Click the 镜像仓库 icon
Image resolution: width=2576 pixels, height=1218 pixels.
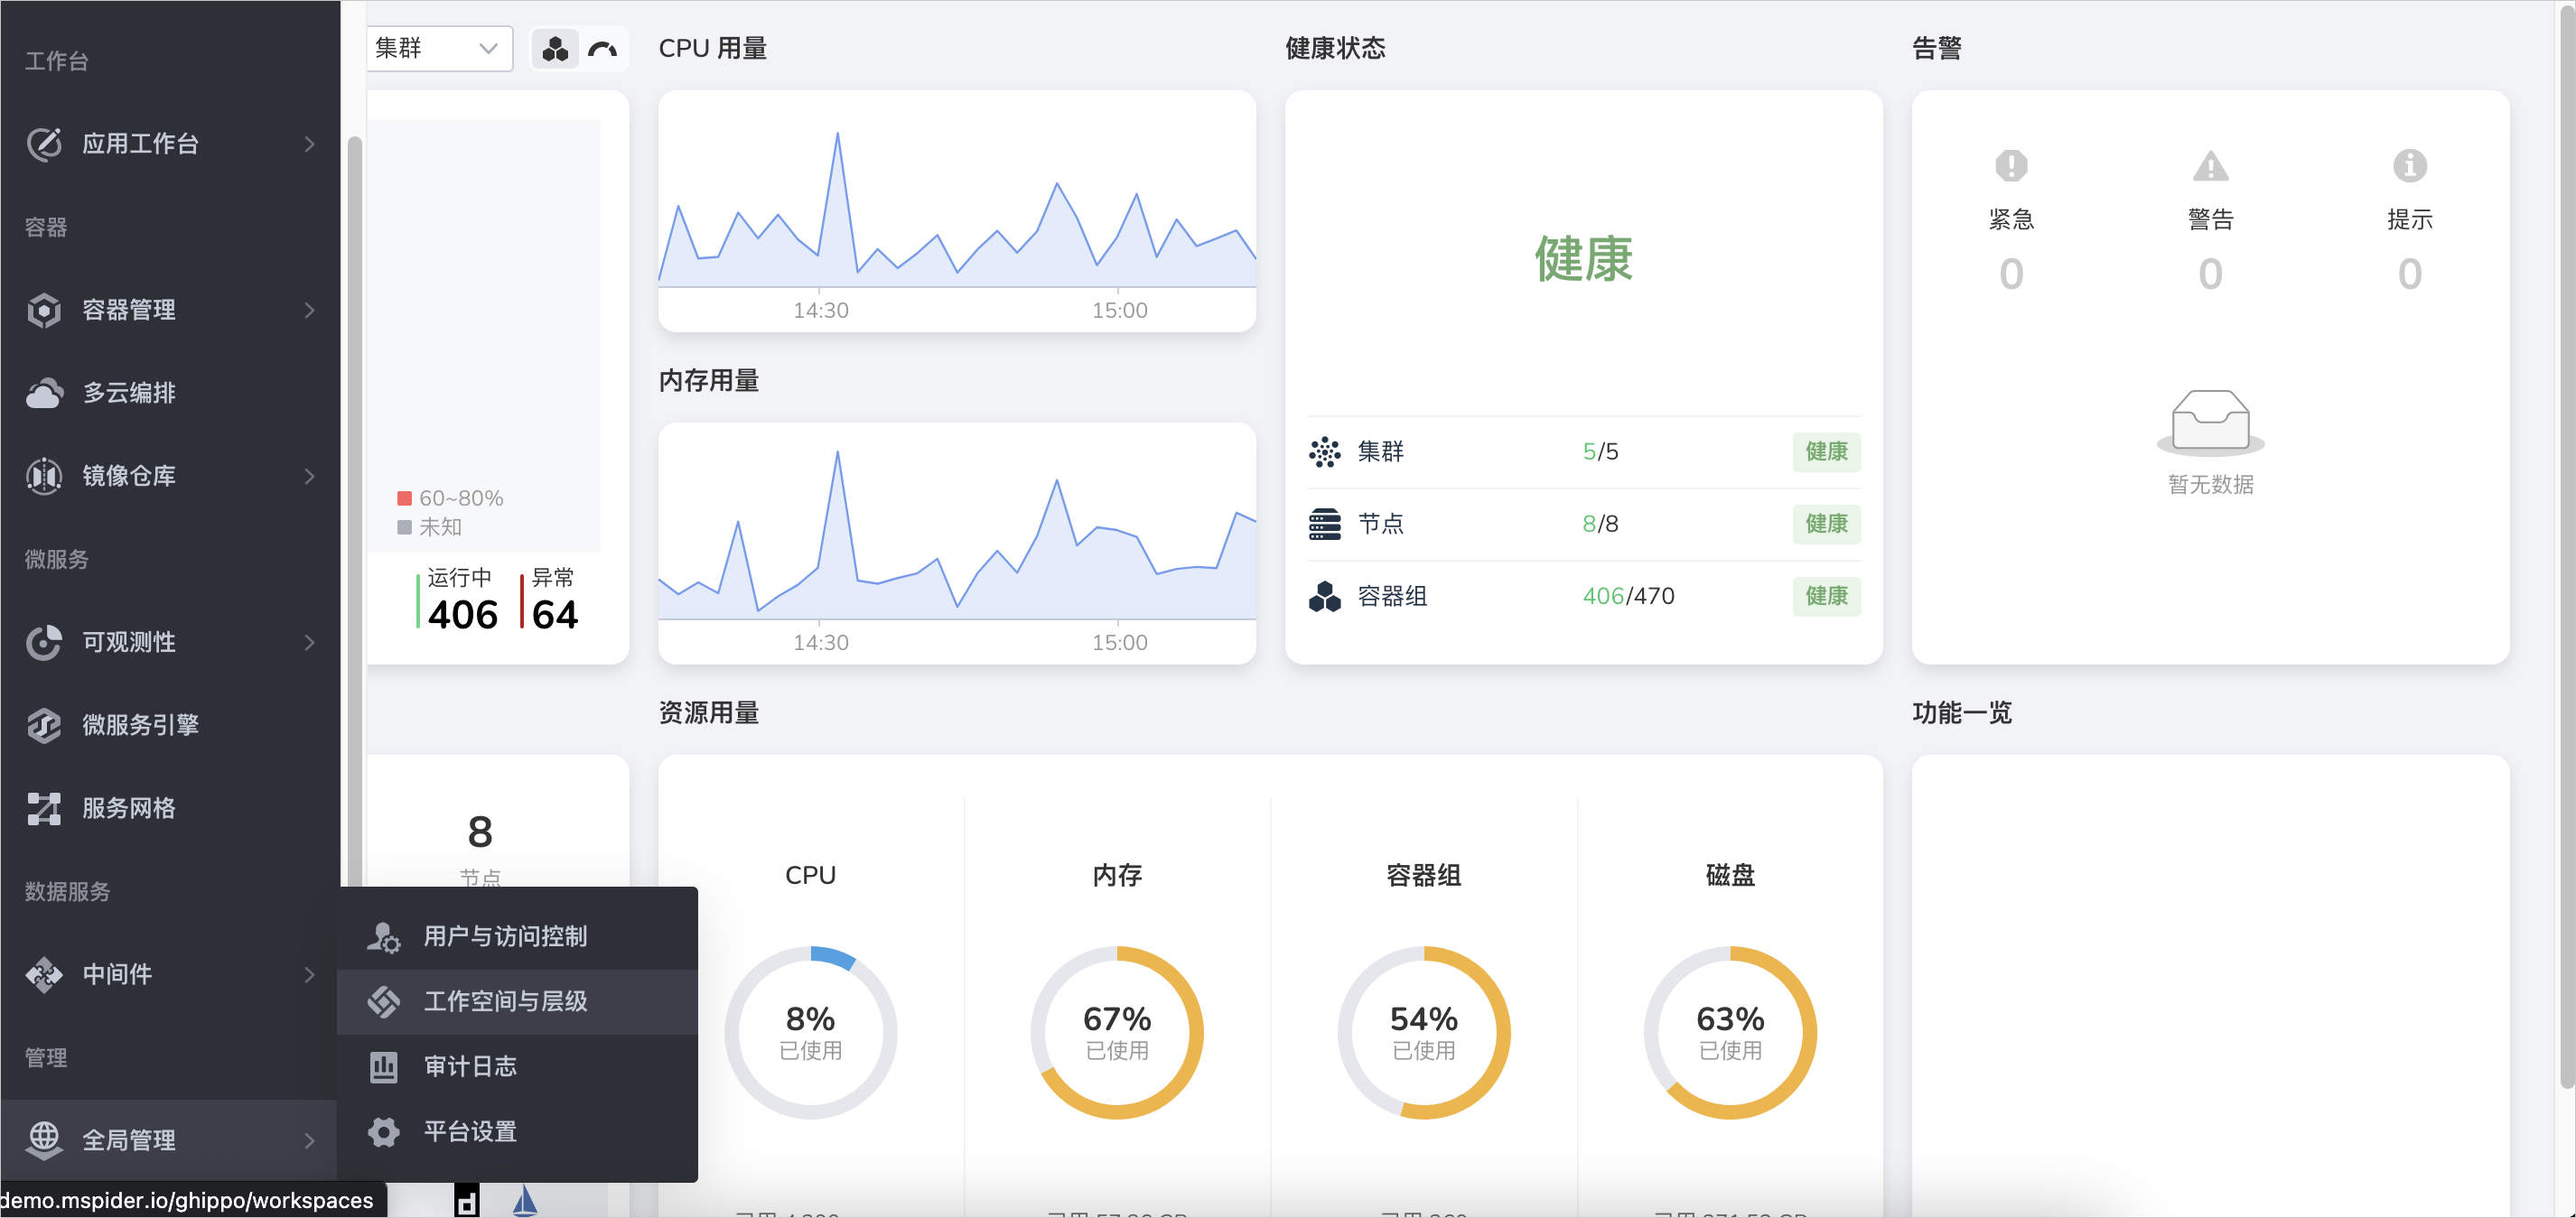pyautogui.click(x=44, y=476)
